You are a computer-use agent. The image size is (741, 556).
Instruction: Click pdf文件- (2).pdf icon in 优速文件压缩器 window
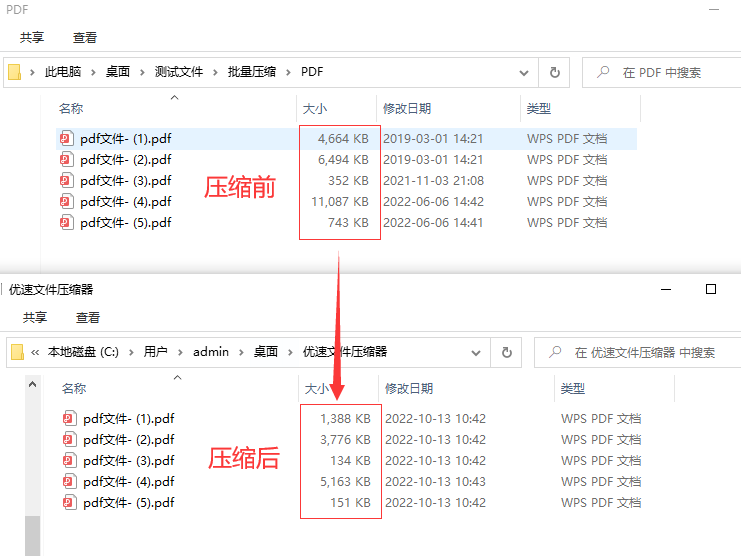click(69, 440)
